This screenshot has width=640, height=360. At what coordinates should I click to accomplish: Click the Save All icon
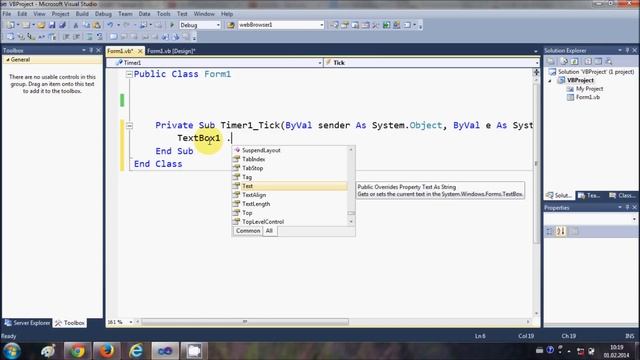click(62, 25)
